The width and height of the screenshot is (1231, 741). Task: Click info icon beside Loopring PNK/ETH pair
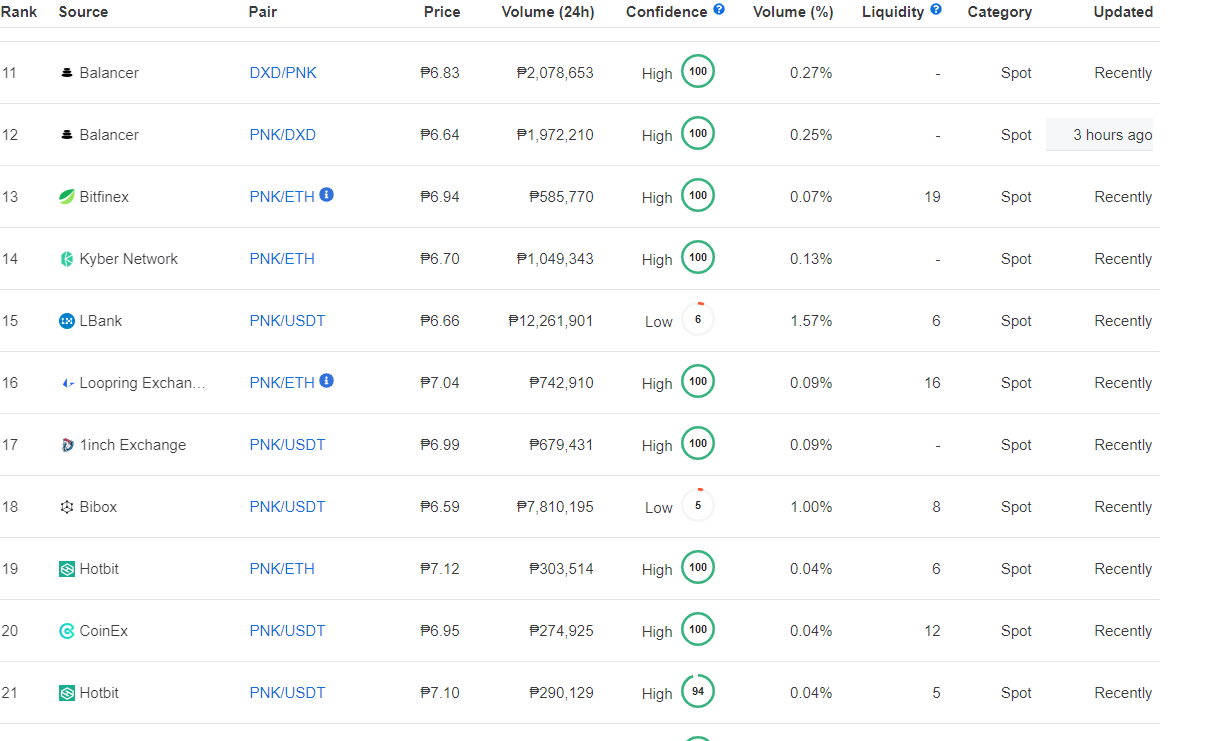[327, 381]
